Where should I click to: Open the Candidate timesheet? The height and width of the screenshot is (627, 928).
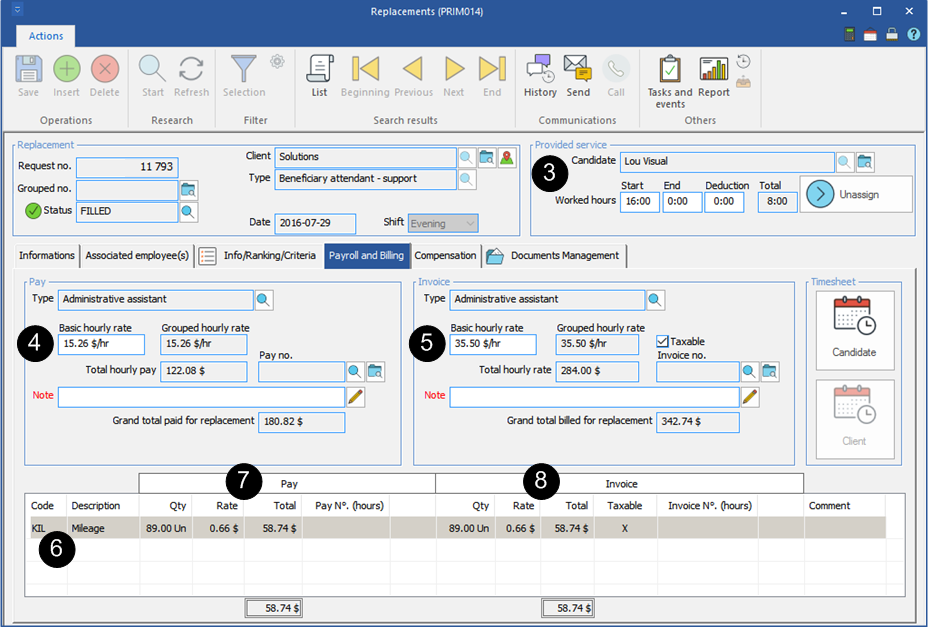click(855, 330)
